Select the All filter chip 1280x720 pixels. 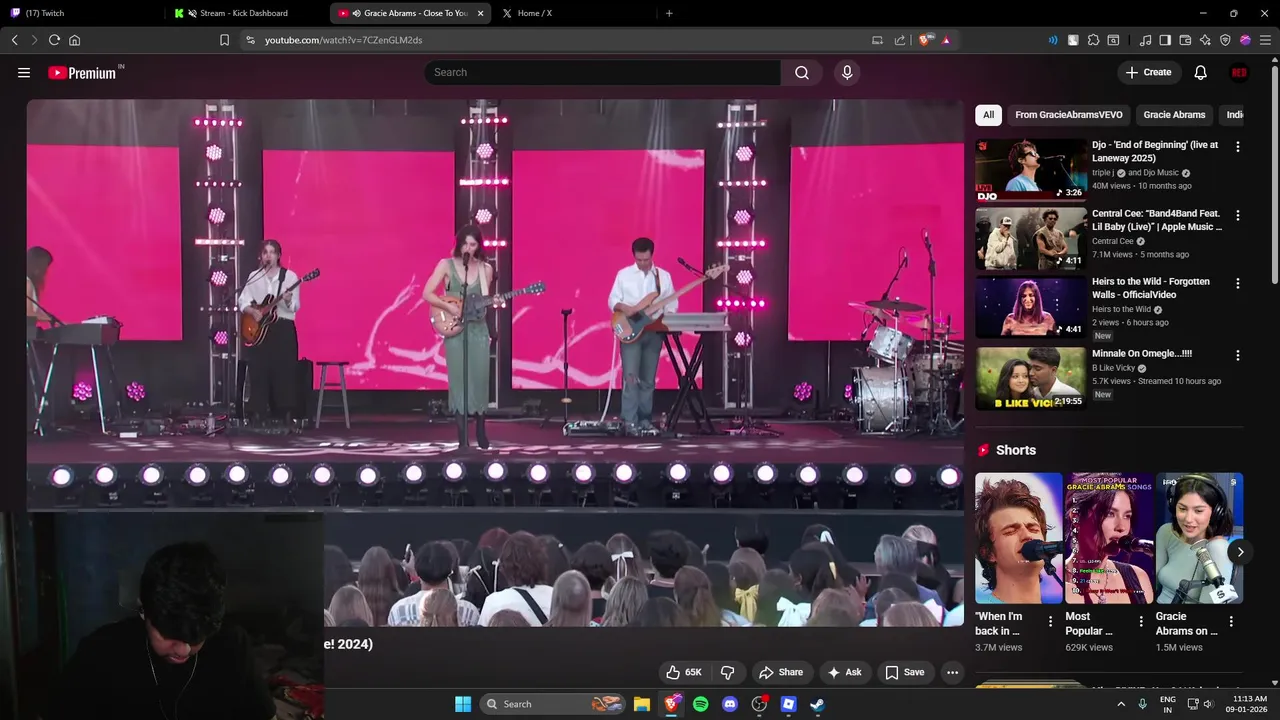[988, 115]
